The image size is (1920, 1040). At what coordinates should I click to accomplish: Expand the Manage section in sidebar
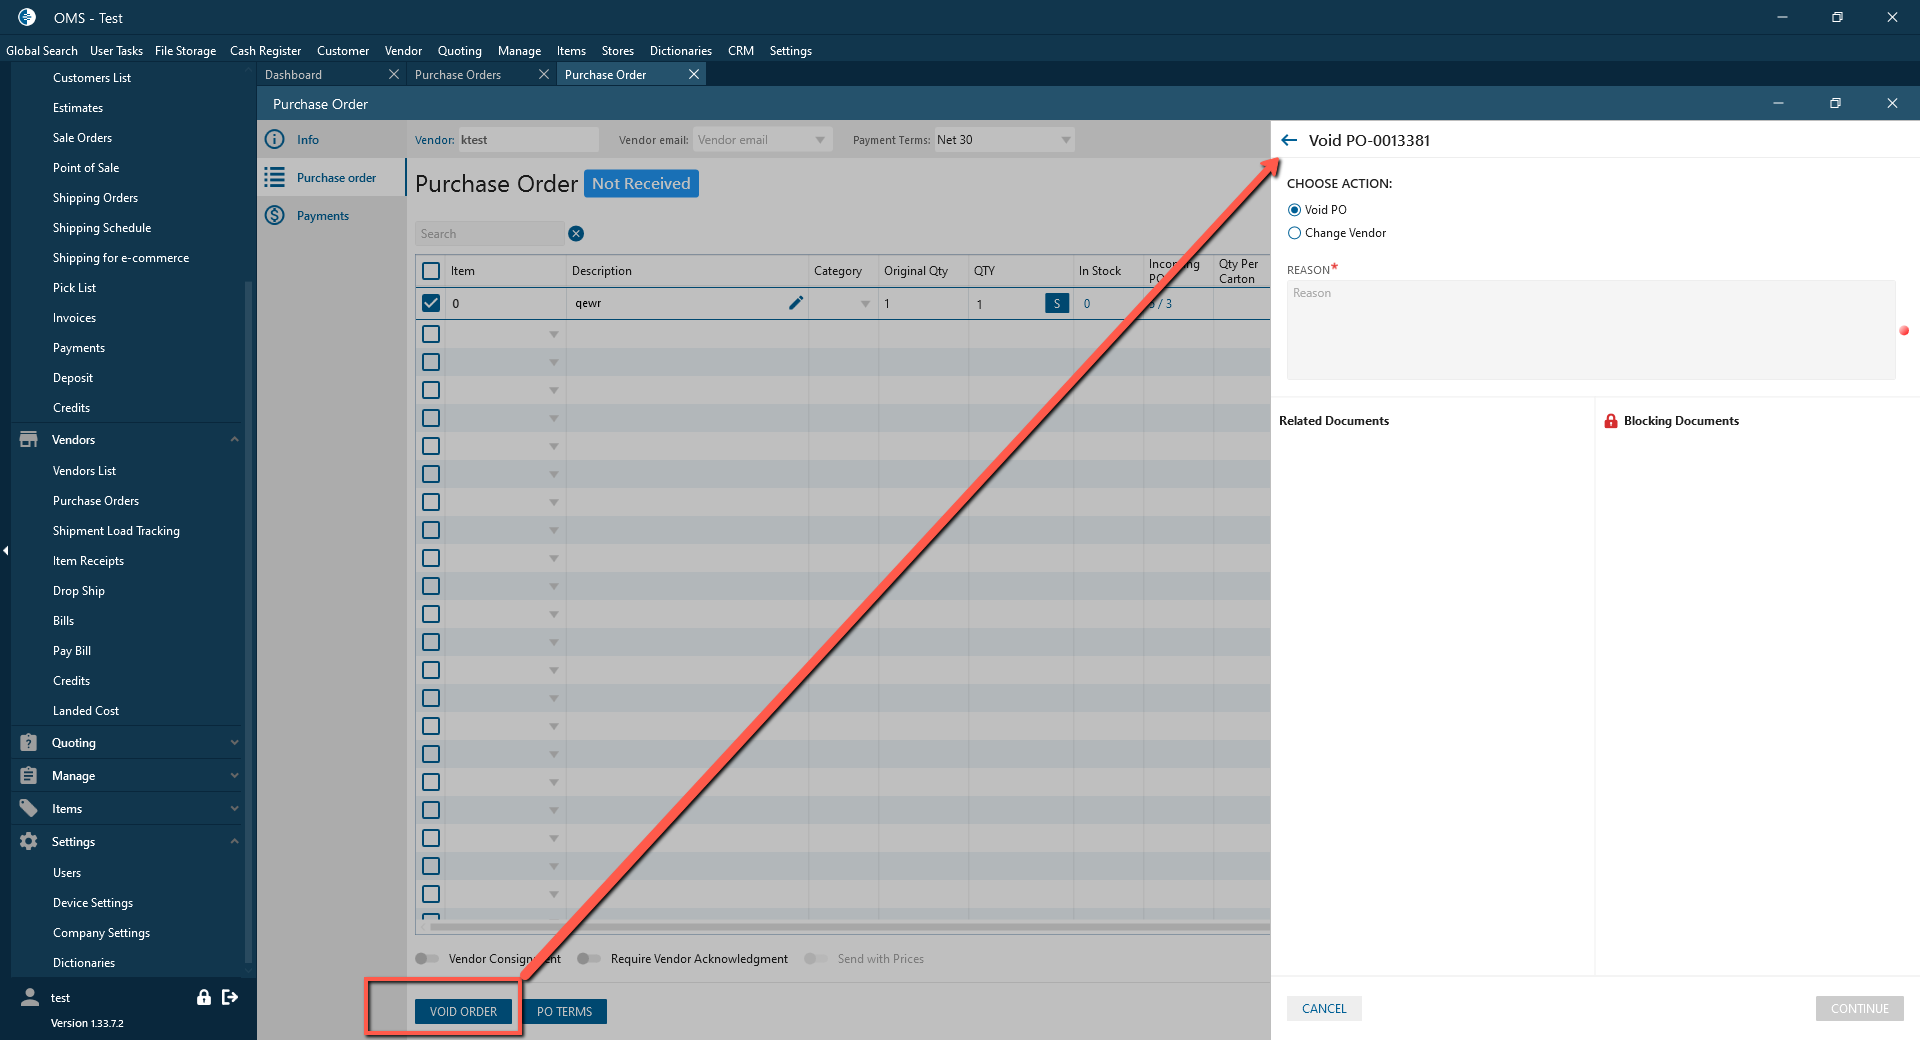coord(234,775)
